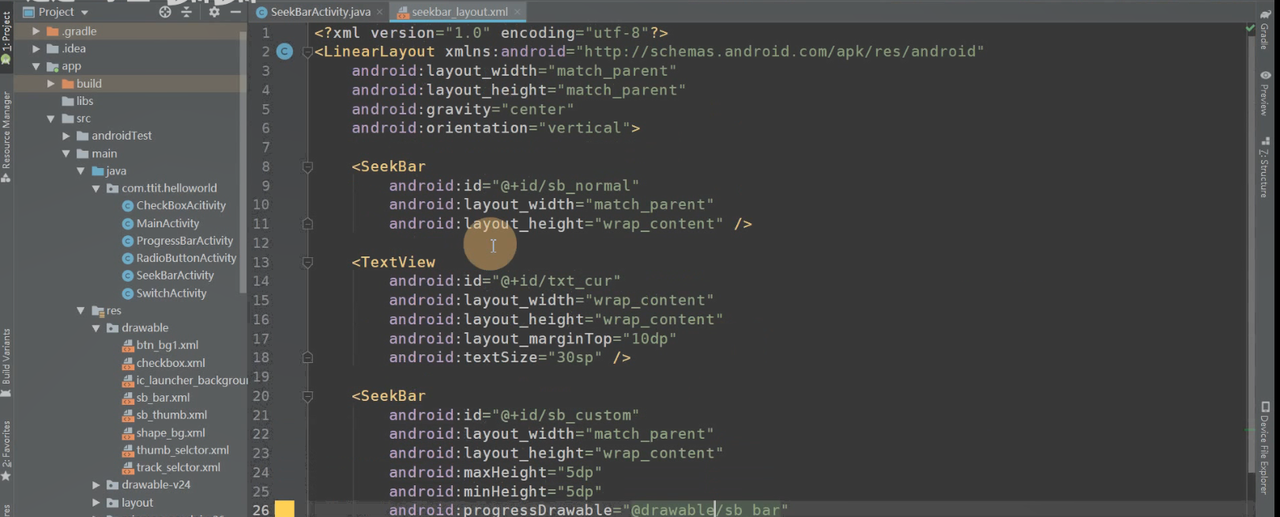The height and width of the screenshot is (517, 1280).
Task: Collapse the com.ttit.helloworld package
Action: point(96,188)
